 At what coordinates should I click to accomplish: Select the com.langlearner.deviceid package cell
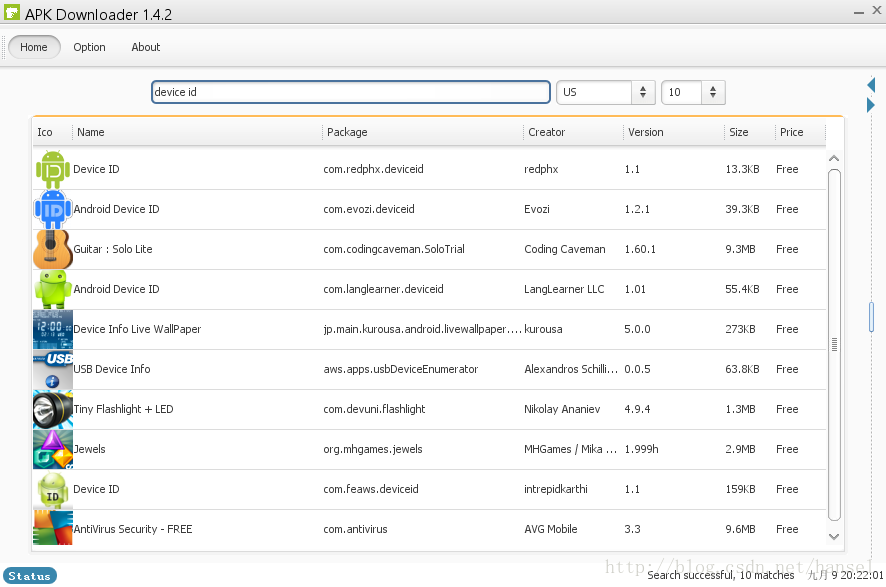(x=383, y=289)
